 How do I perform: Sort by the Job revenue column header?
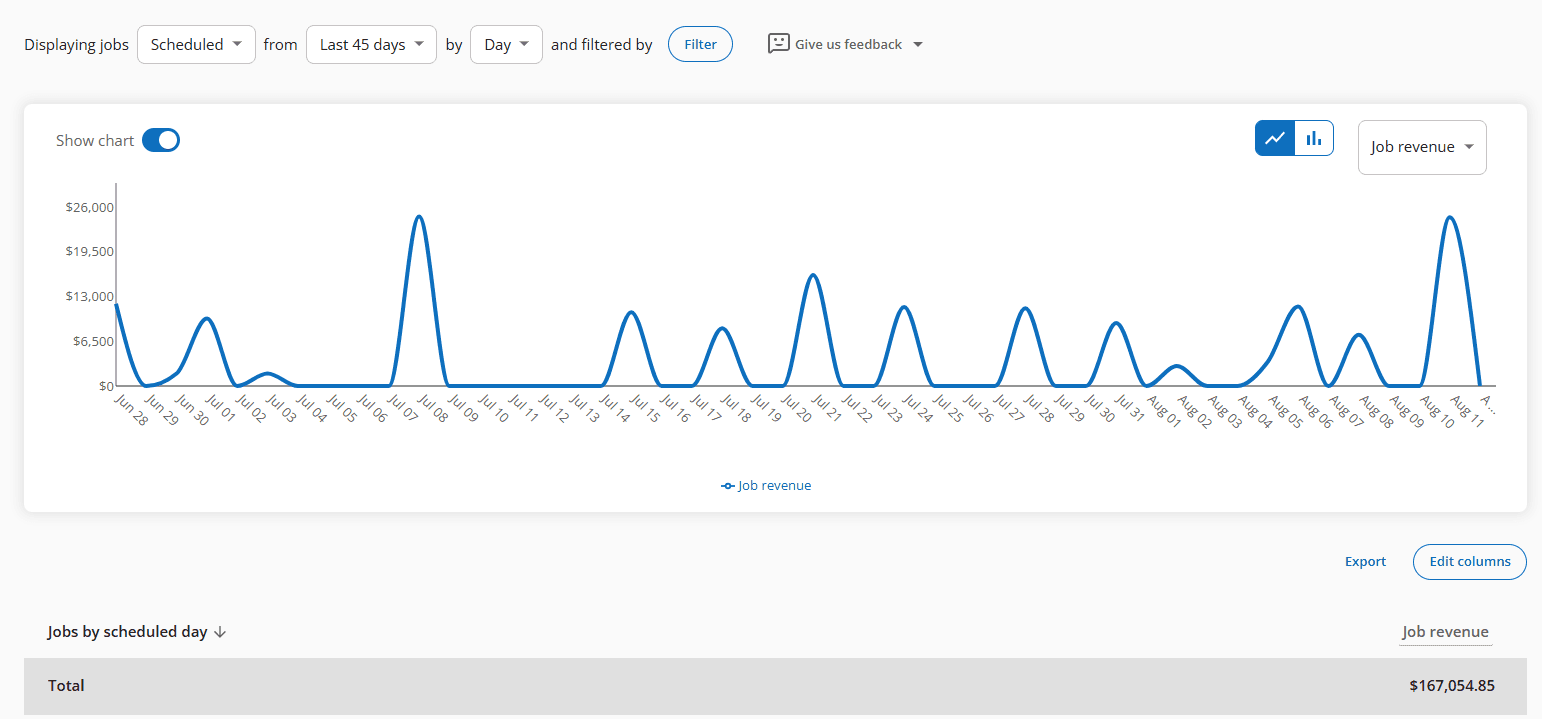(1445, 631)
